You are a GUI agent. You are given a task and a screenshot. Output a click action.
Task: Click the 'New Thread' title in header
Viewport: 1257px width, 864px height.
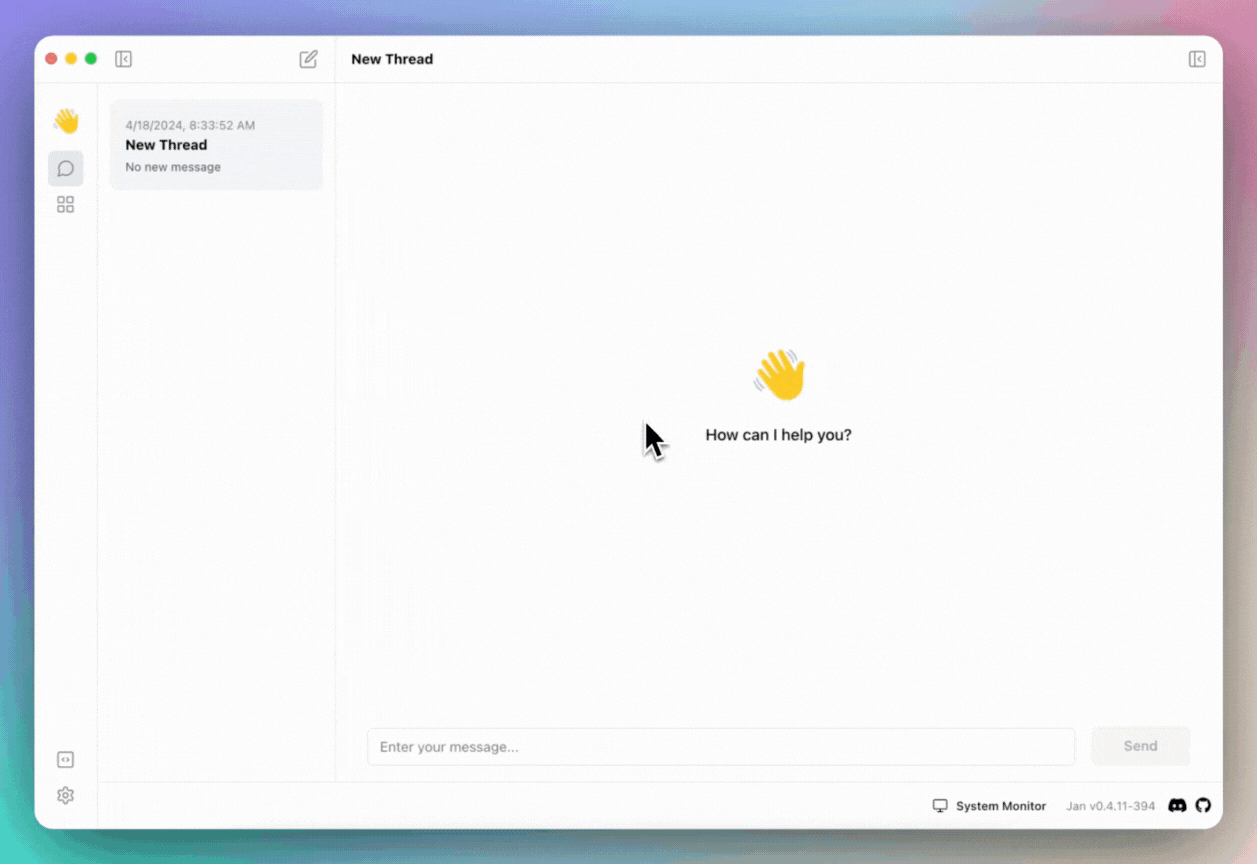392,59
